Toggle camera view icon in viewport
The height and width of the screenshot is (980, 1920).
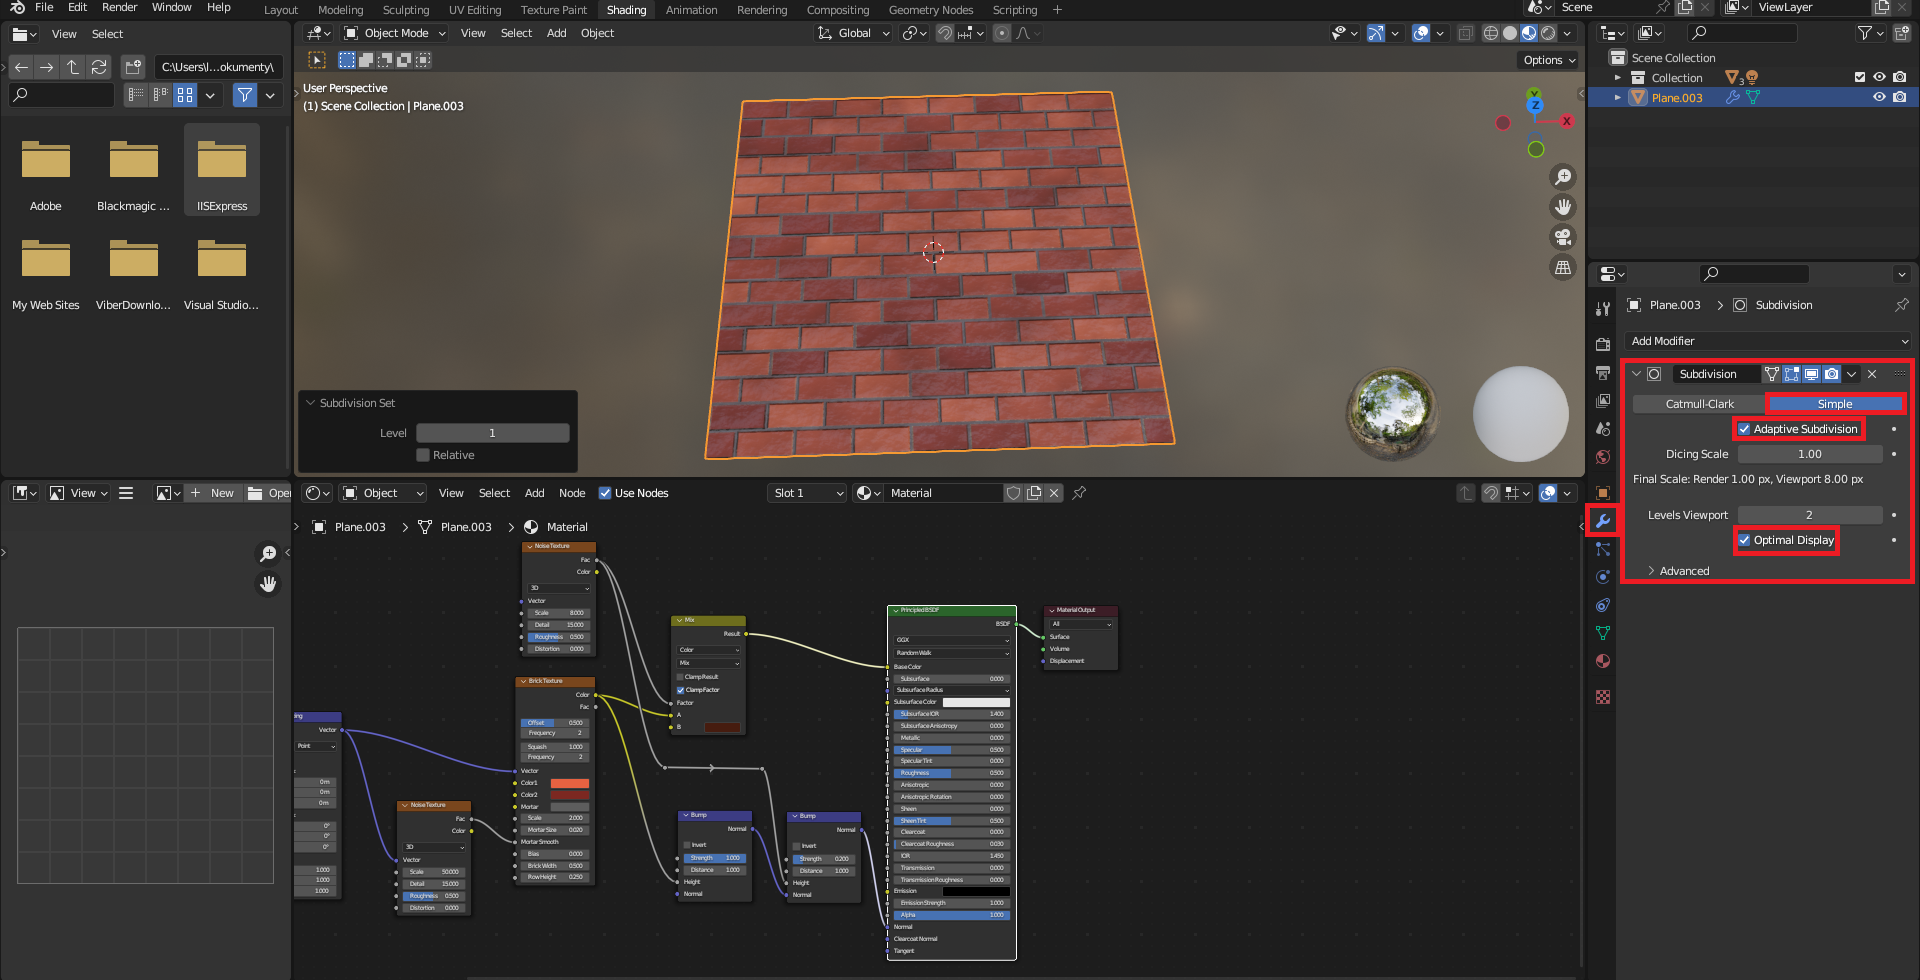(1562, 237)
